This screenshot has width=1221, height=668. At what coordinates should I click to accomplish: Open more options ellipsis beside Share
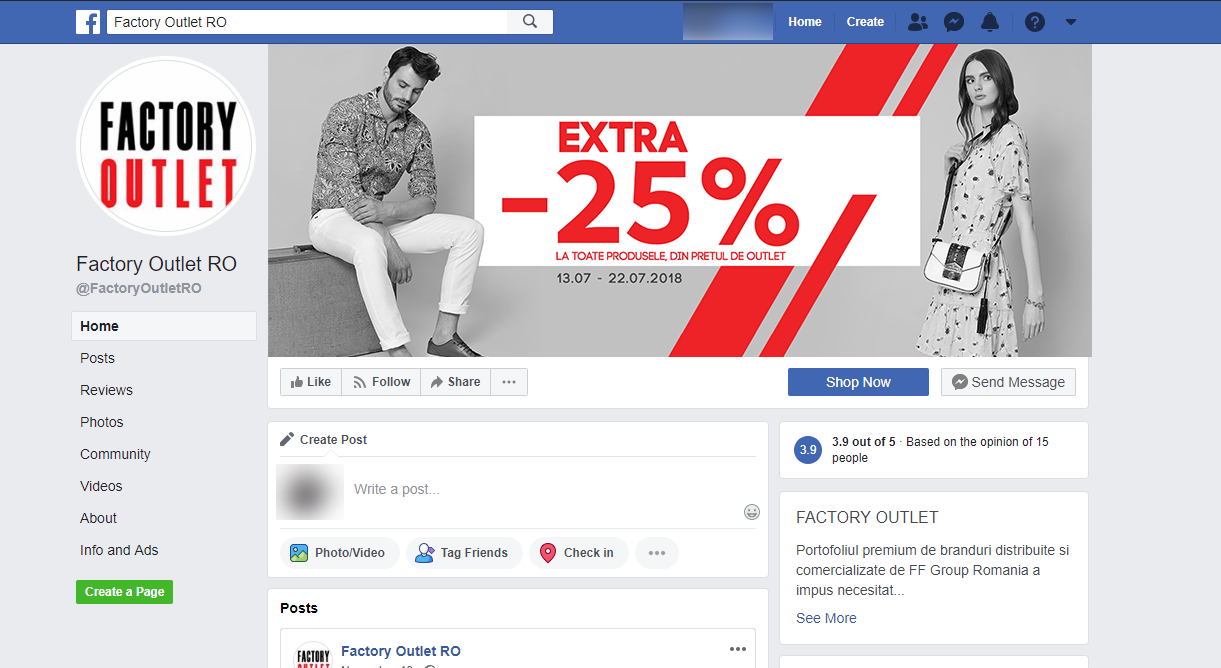coord(509,382)
